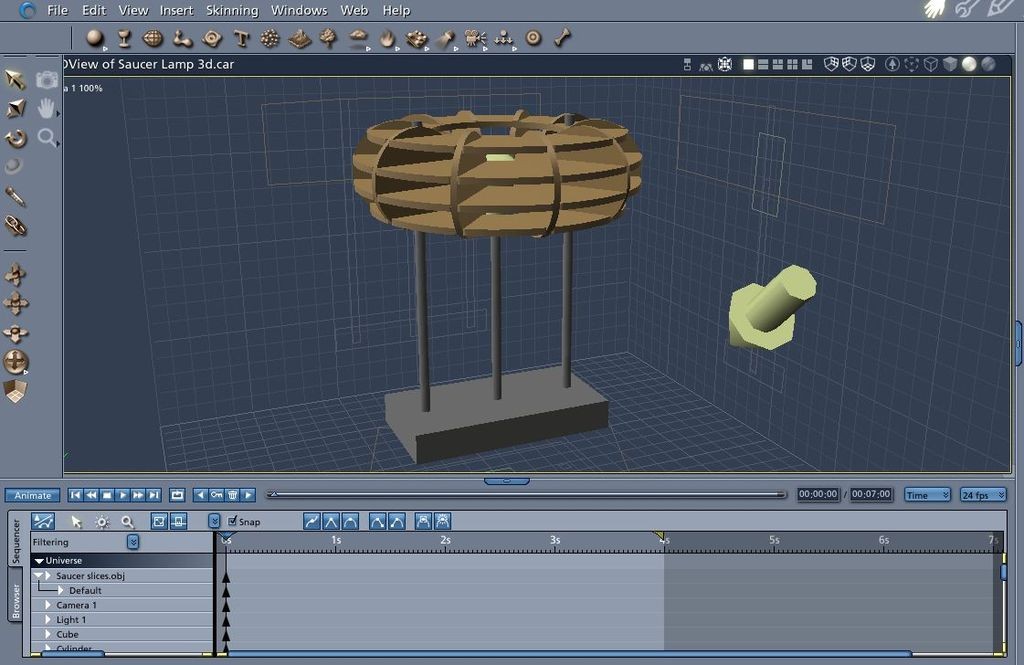Select the vertex mesh globe tool
Viewport: 1024px width, 665px height.
pyautogui.click(x=153, y=39)
